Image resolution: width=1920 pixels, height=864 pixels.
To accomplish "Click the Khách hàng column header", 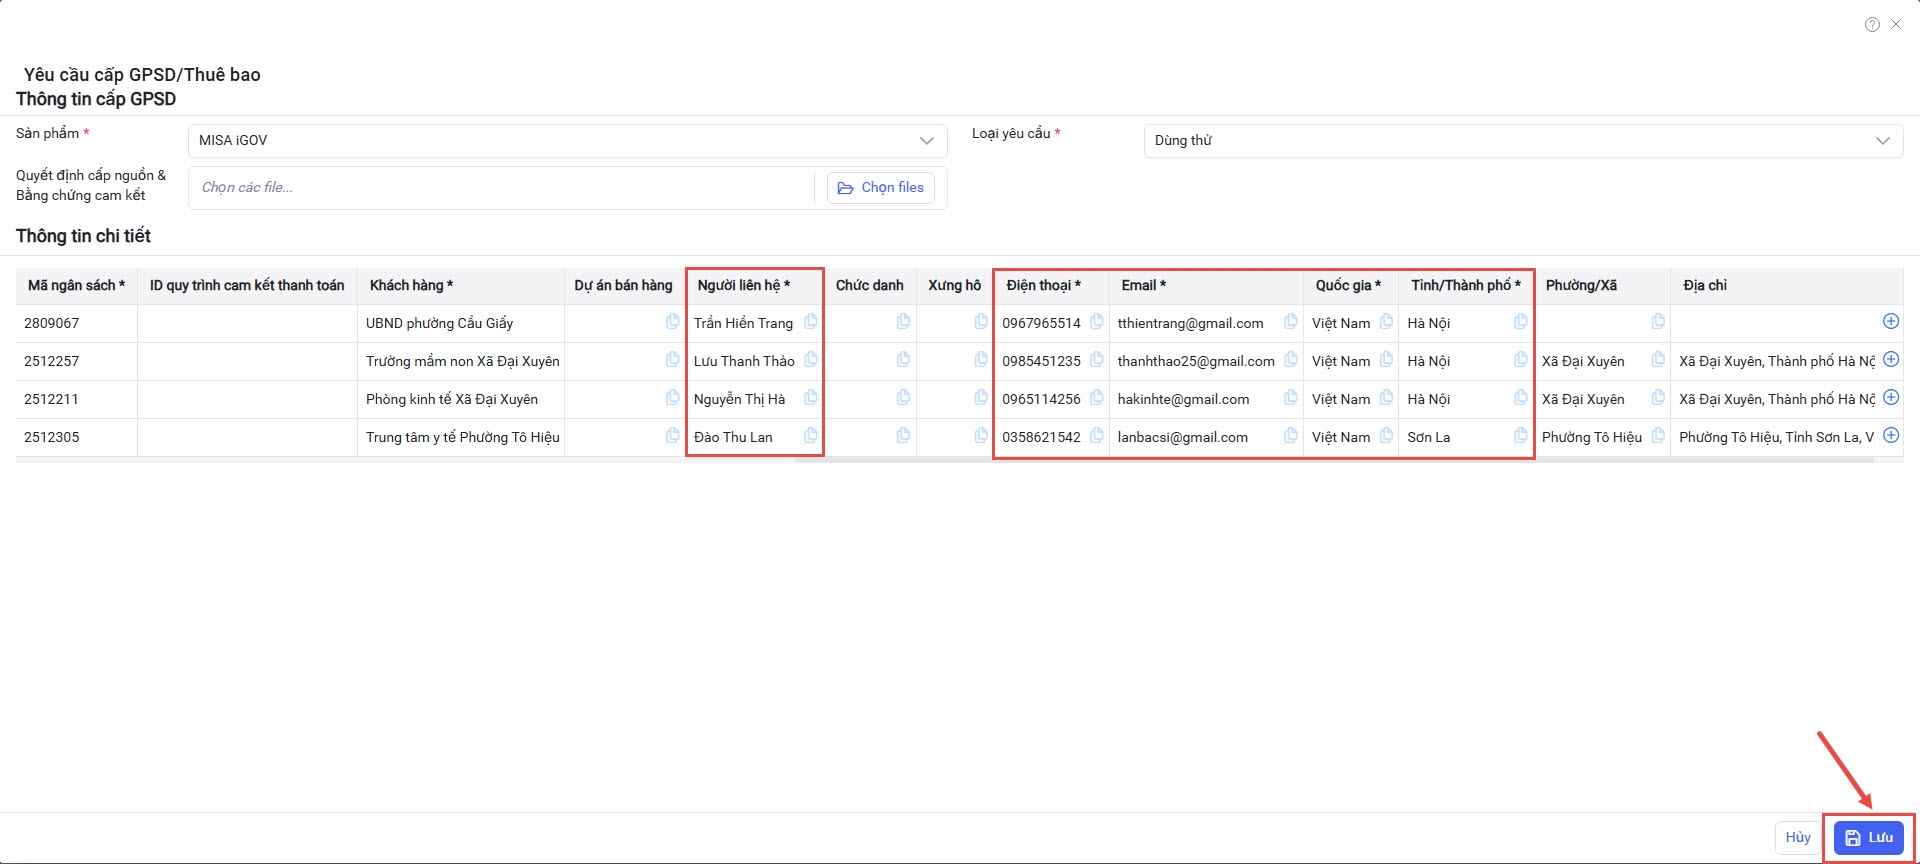I will pos(411,286).
